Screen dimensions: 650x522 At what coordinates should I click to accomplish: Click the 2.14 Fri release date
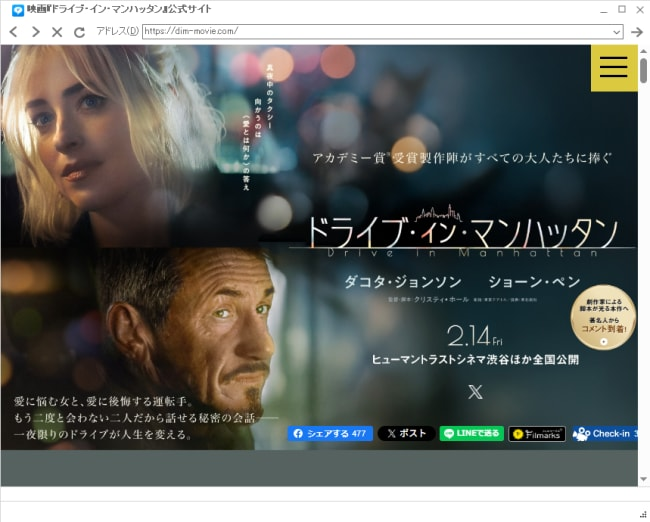(x=475, y=336)
